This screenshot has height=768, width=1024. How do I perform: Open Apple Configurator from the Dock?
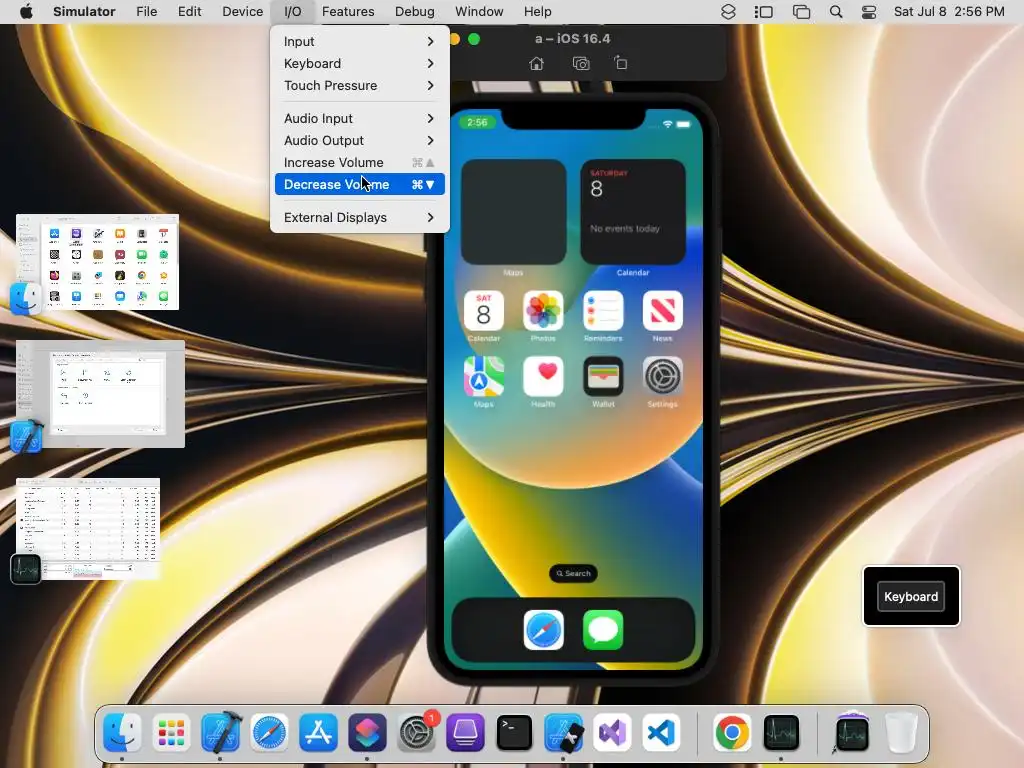465,732
